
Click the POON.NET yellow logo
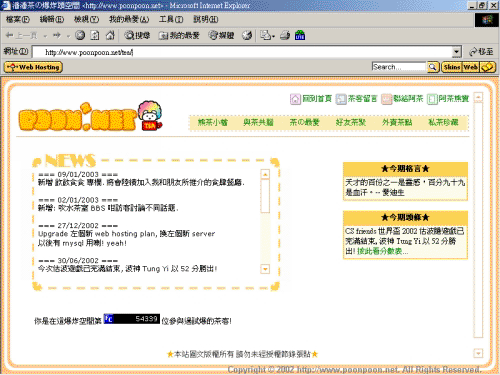click(78, 118)
